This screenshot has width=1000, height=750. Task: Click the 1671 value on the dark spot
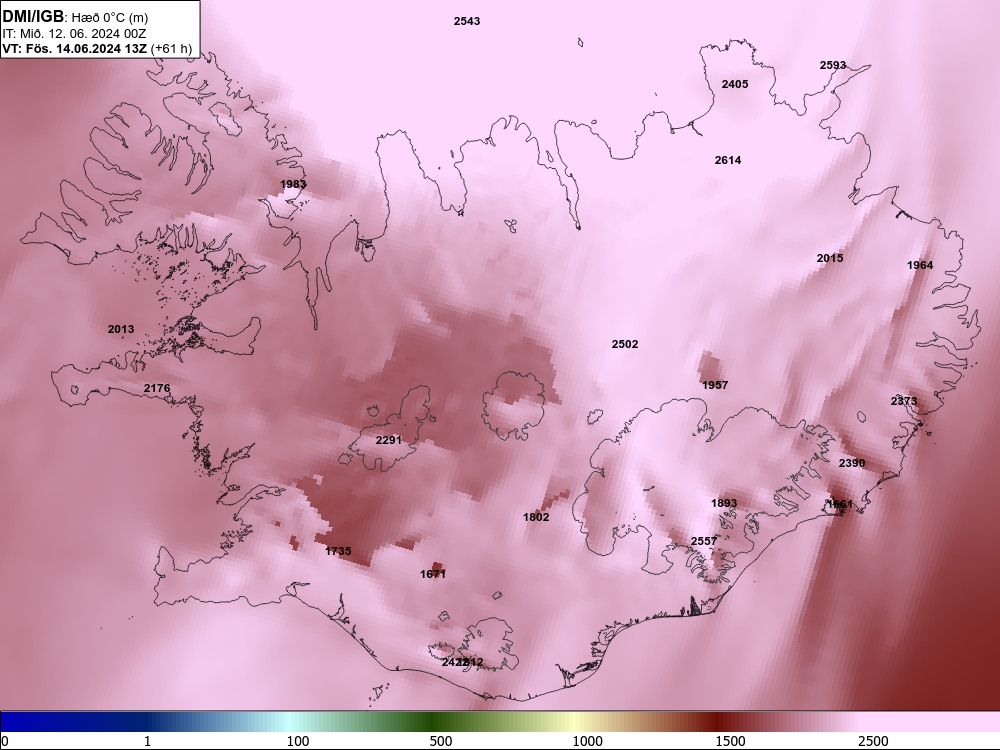coord(433,575)
